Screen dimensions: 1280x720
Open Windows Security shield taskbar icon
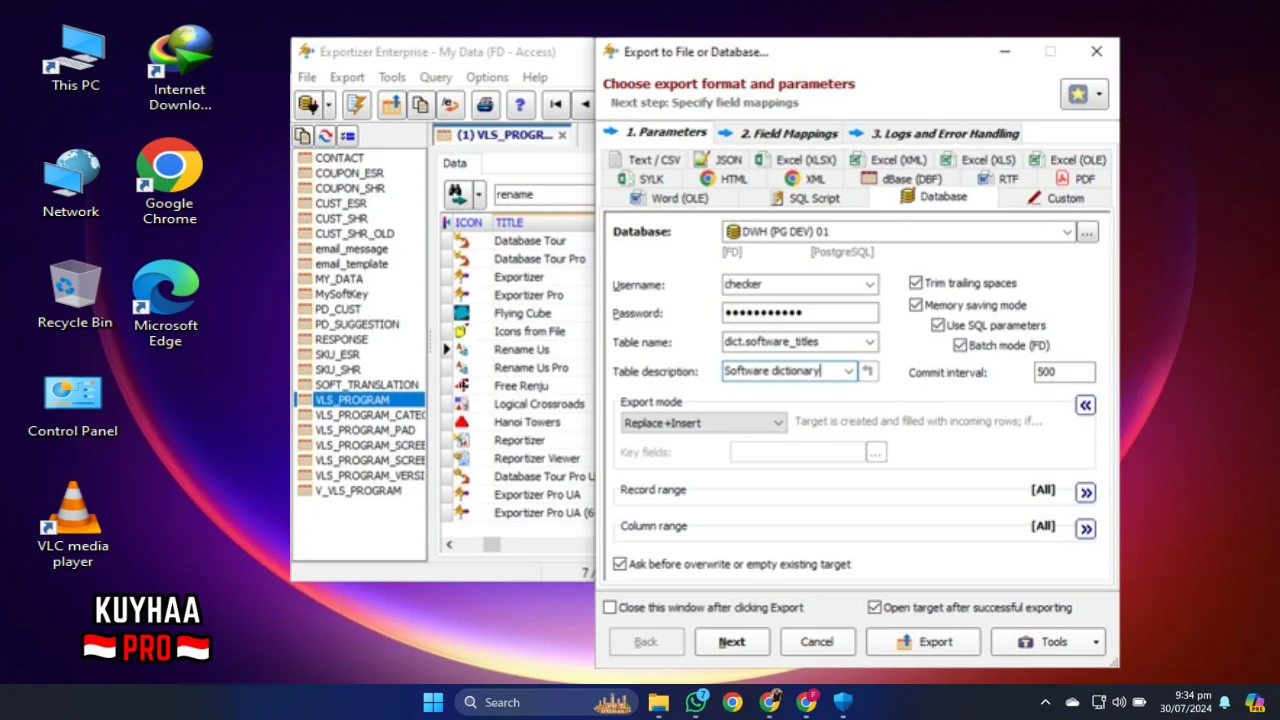pos(843,702)
